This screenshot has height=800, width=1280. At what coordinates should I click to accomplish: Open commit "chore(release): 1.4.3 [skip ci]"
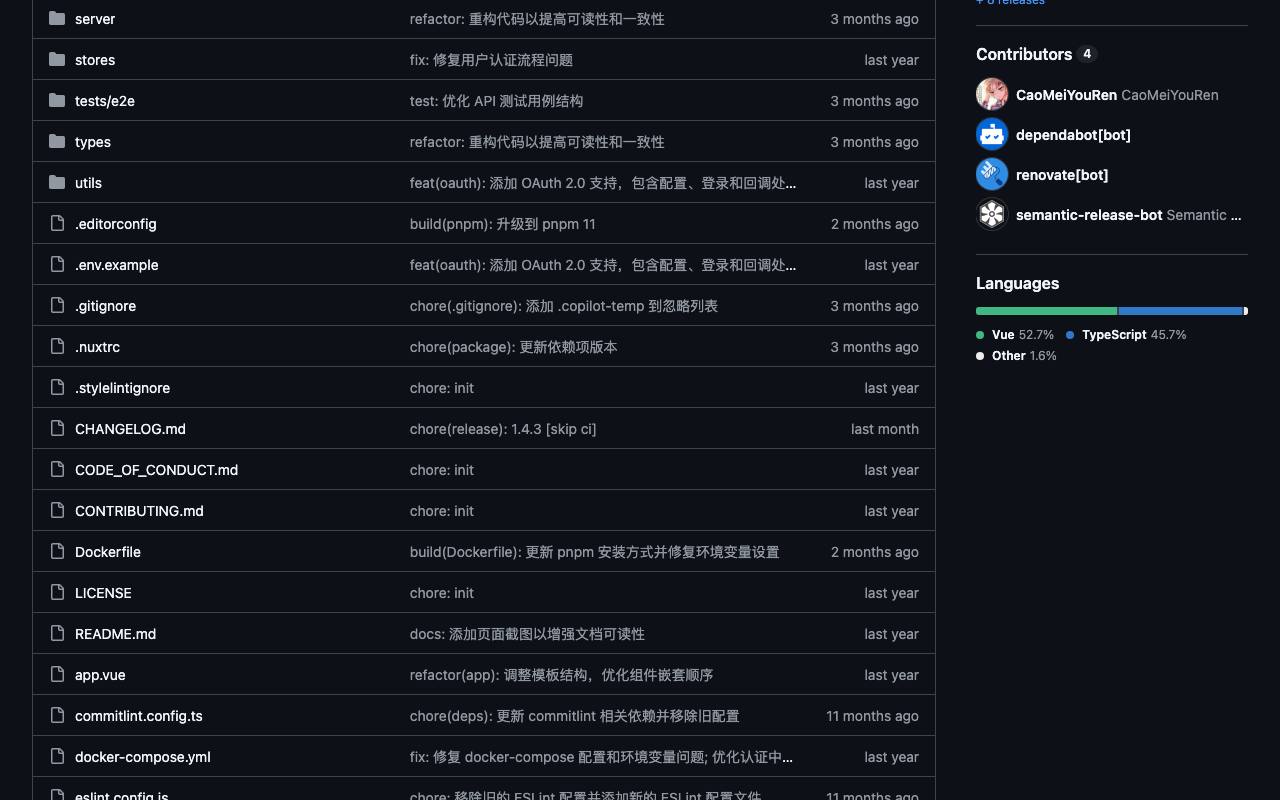[503, 429]
